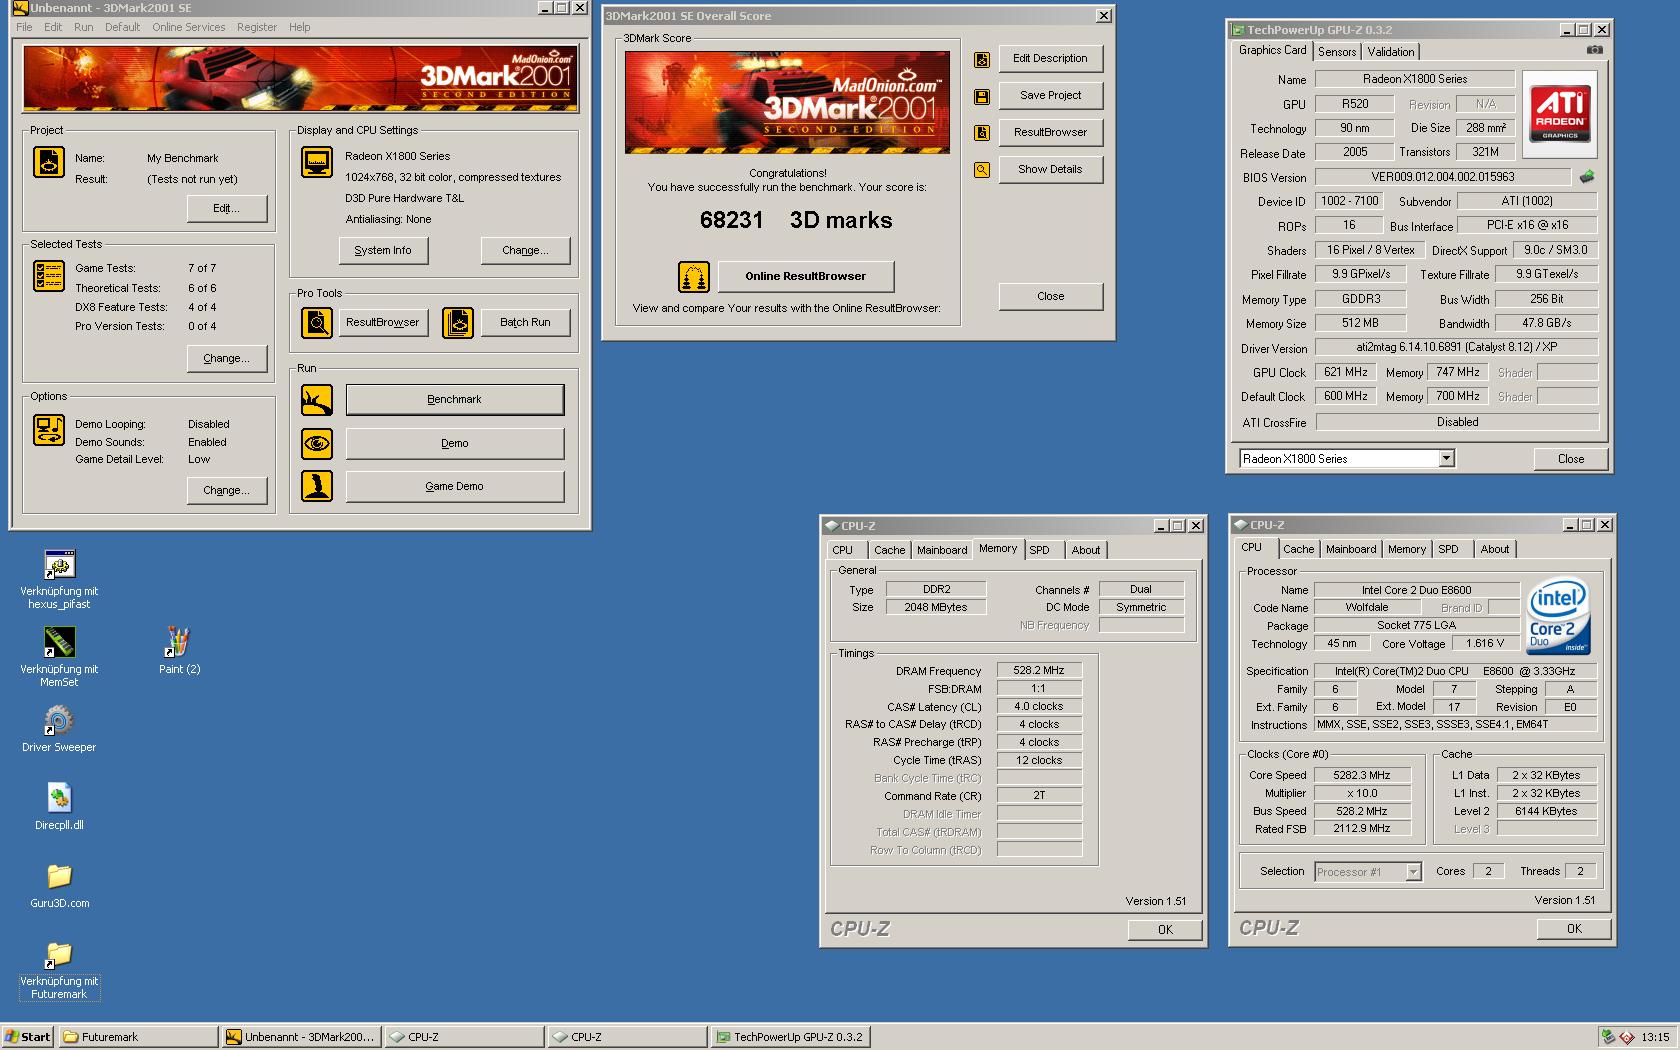Screen dimensions: 1680x1050
Task: Click the ResultBrowser icon in score window
Action: click(x=982, y=133)
